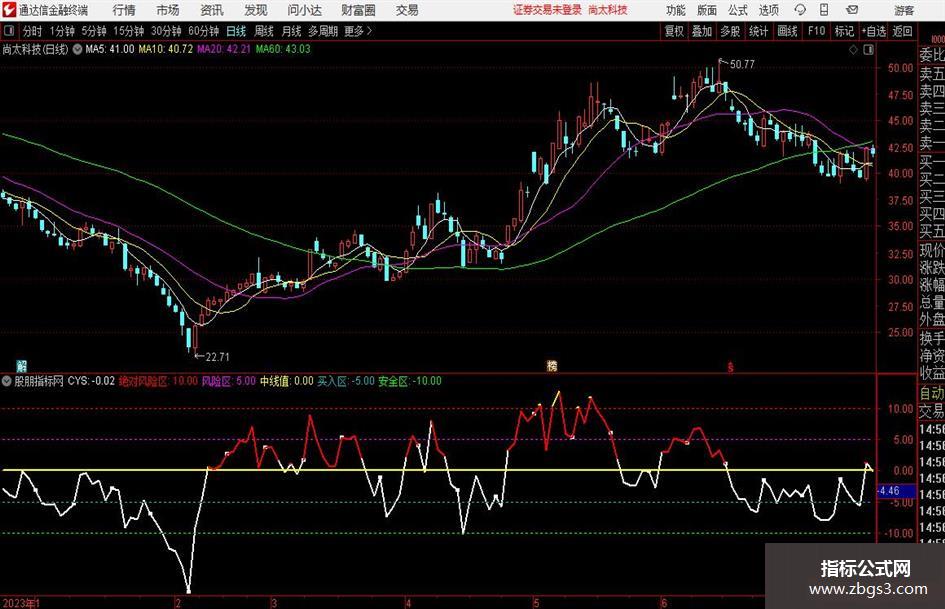Screen dimensions: 945x609
Task: Switch to 5分钟 period tab
Action: [x=94, y=31]
